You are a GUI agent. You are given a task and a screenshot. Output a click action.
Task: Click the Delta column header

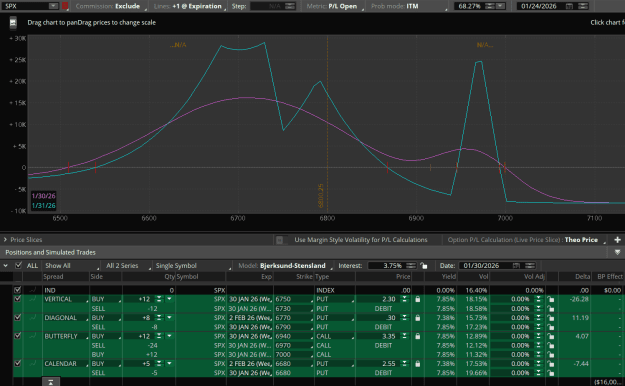click(x=583, y=277)
